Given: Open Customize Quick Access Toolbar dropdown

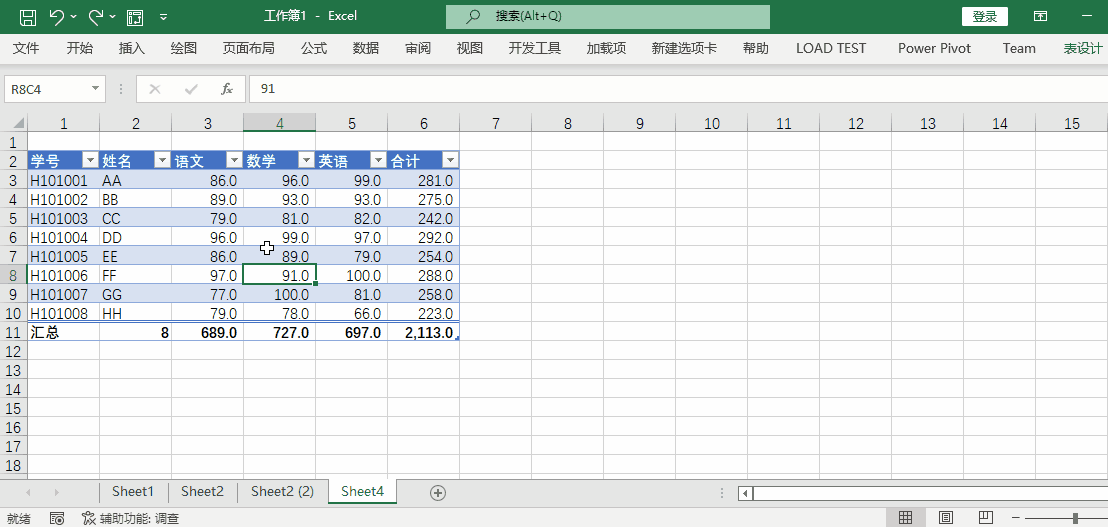Looking at the screenshot, I should (x=163, y=17).
